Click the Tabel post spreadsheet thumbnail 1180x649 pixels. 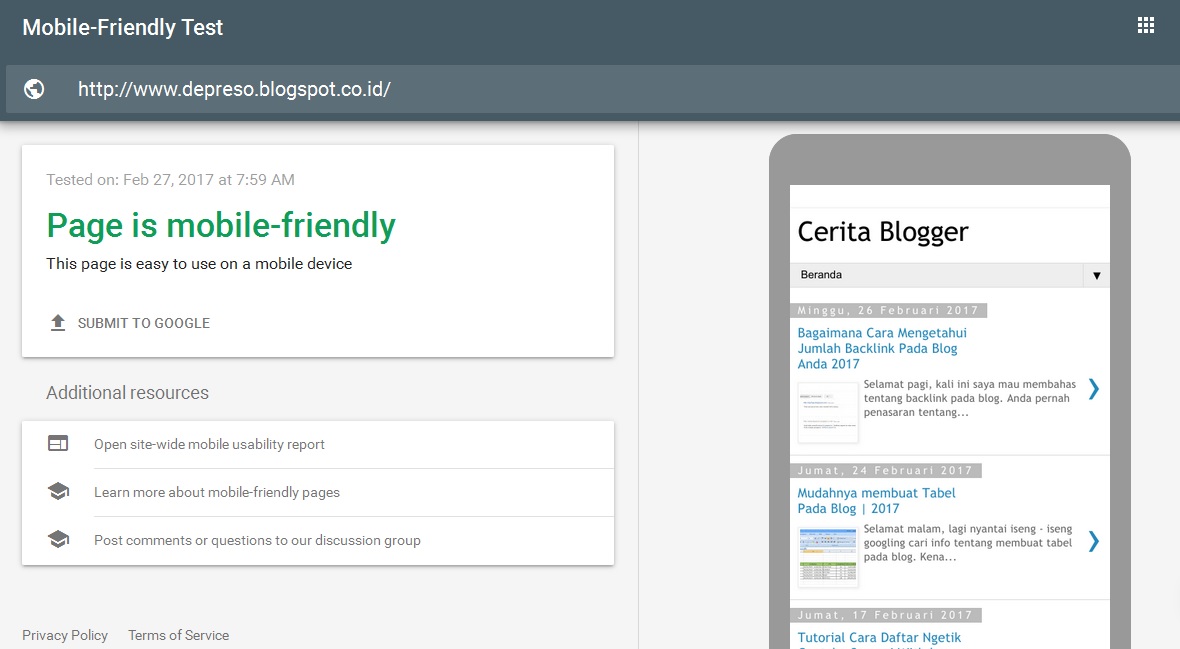pyautogui.click(x=828, y=557)
